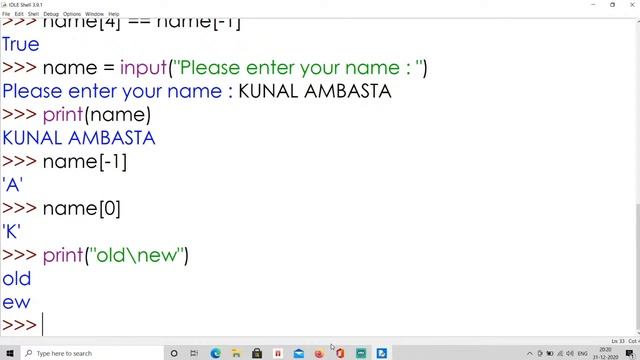The image size is (640, 360).
Task: Click the shell vertical scrollbar thumb
Action: 637,267
